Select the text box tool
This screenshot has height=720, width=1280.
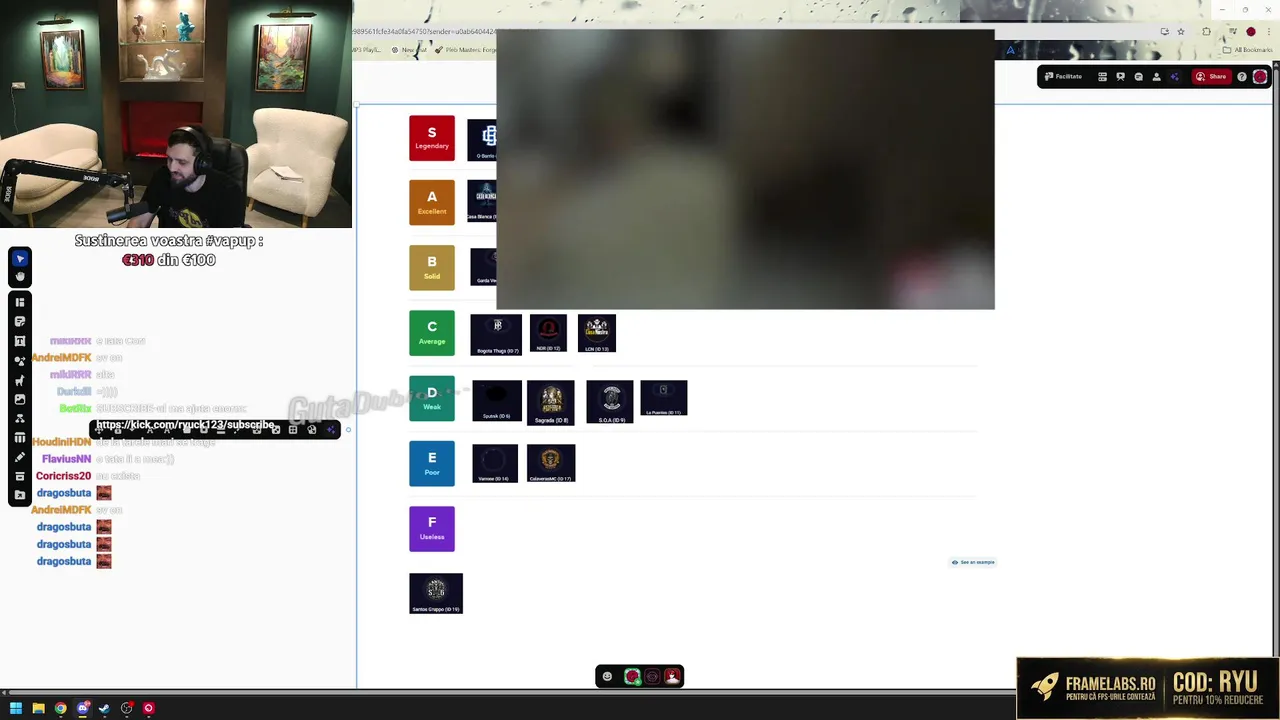20,341
